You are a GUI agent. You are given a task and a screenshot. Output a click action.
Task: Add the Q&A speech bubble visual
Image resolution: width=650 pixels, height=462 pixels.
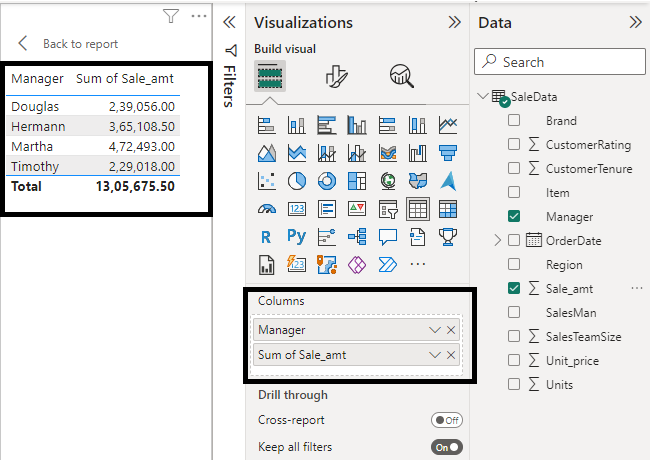tap(388, 237)
